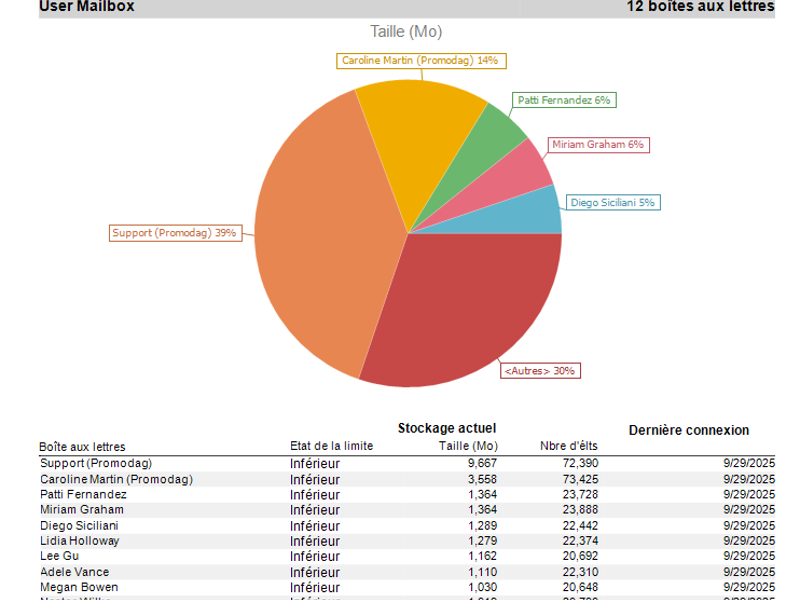Click Megan Bowen in the mailbox list

[x=78, y=587]
